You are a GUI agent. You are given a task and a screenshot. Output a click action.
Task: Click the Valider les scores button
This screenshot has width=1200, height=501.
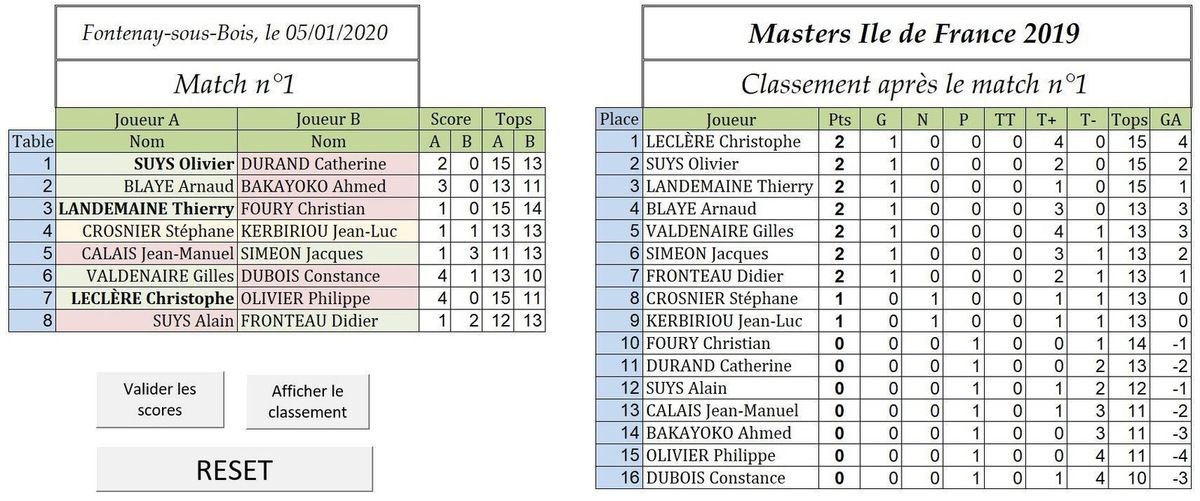159,399
